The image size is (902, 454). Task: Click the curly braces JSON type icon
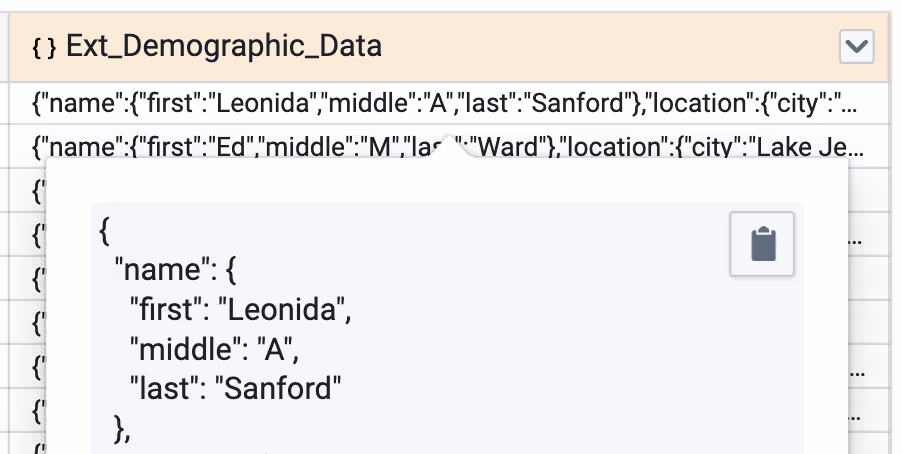pos(44,47)
